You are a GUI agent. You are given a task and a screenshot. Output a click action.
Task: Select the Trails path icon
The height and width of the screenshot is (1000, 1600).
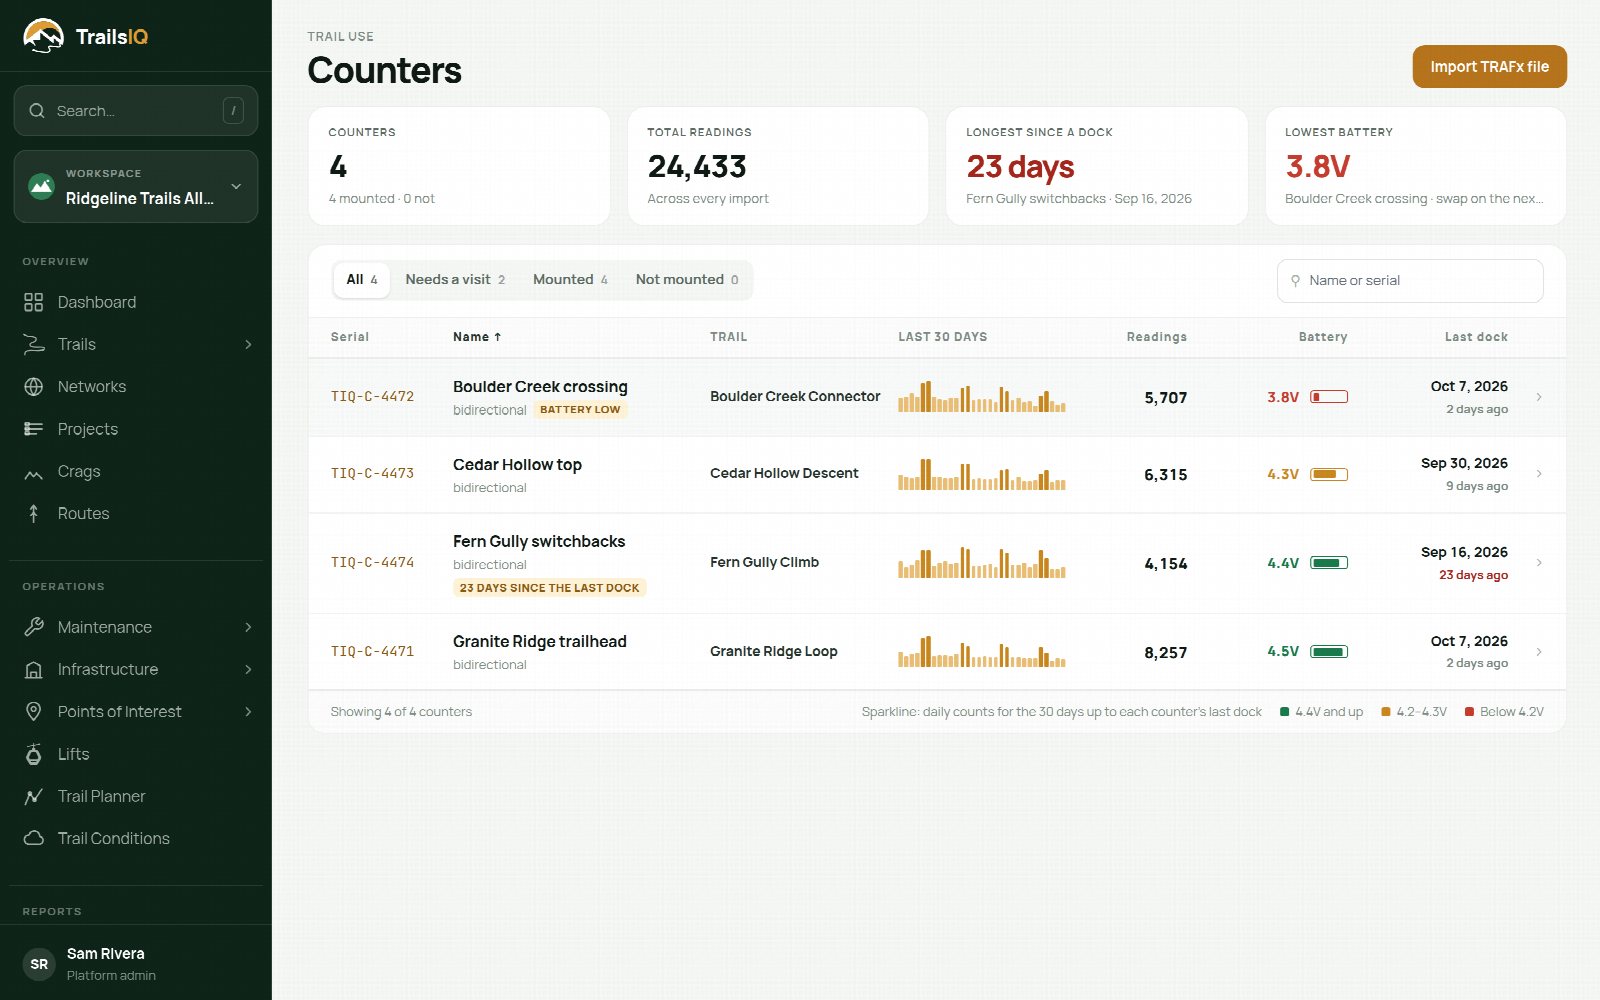coord(34,344)
